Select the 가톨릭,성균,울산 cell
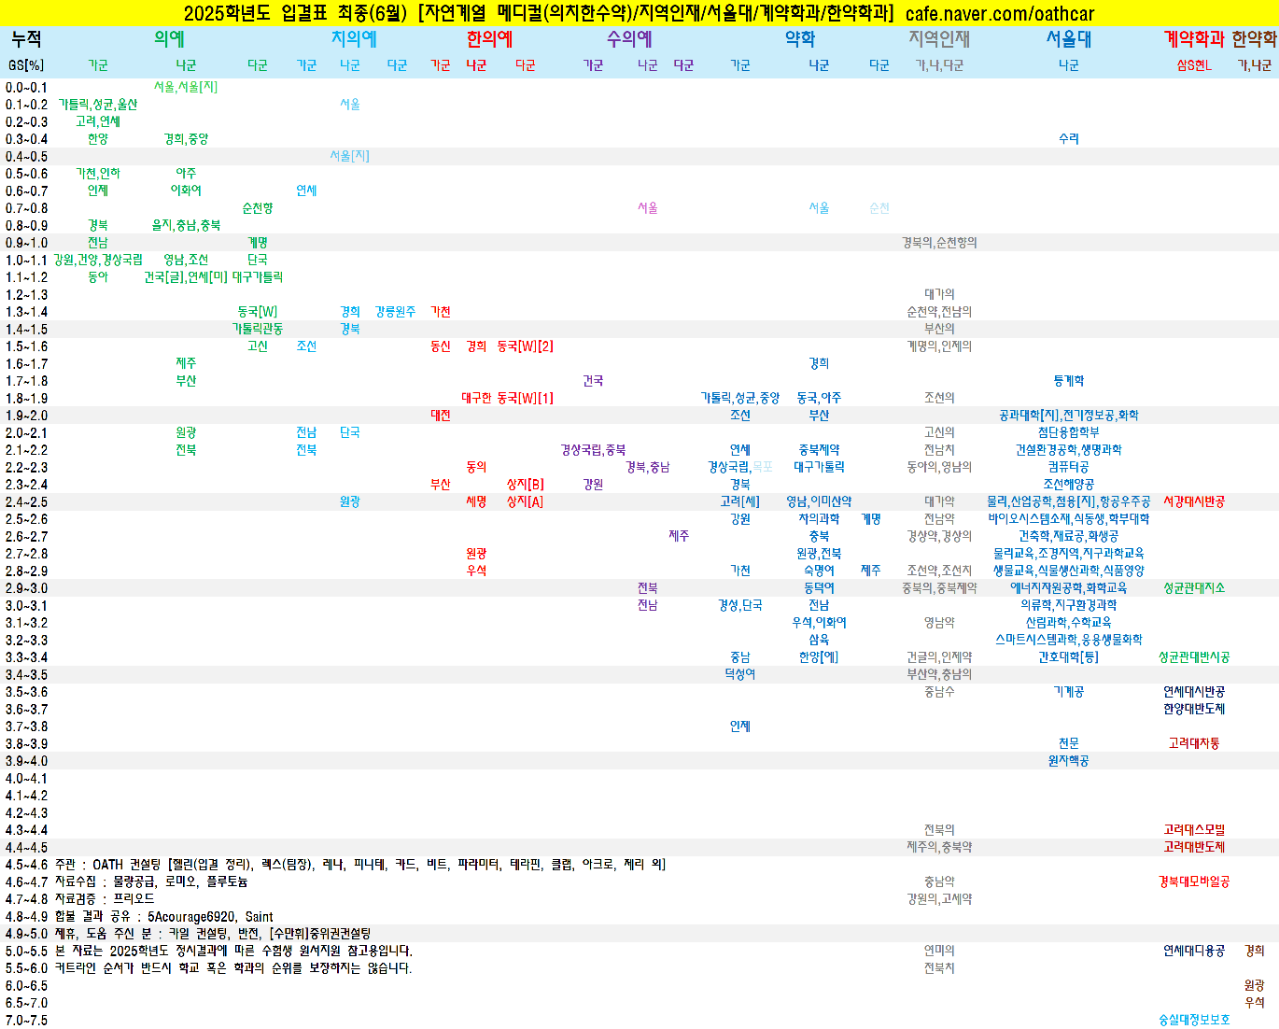The width and height of the screenshot is (1279, 1029). (98, 104)
